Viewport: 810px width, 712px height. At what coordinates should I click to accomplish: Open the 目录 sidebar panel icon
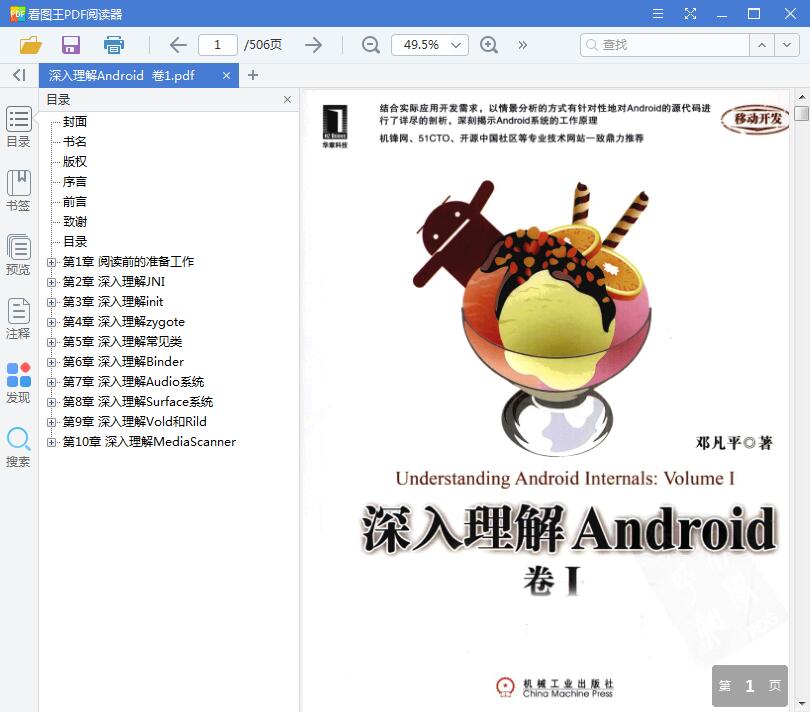click(19, 127)
